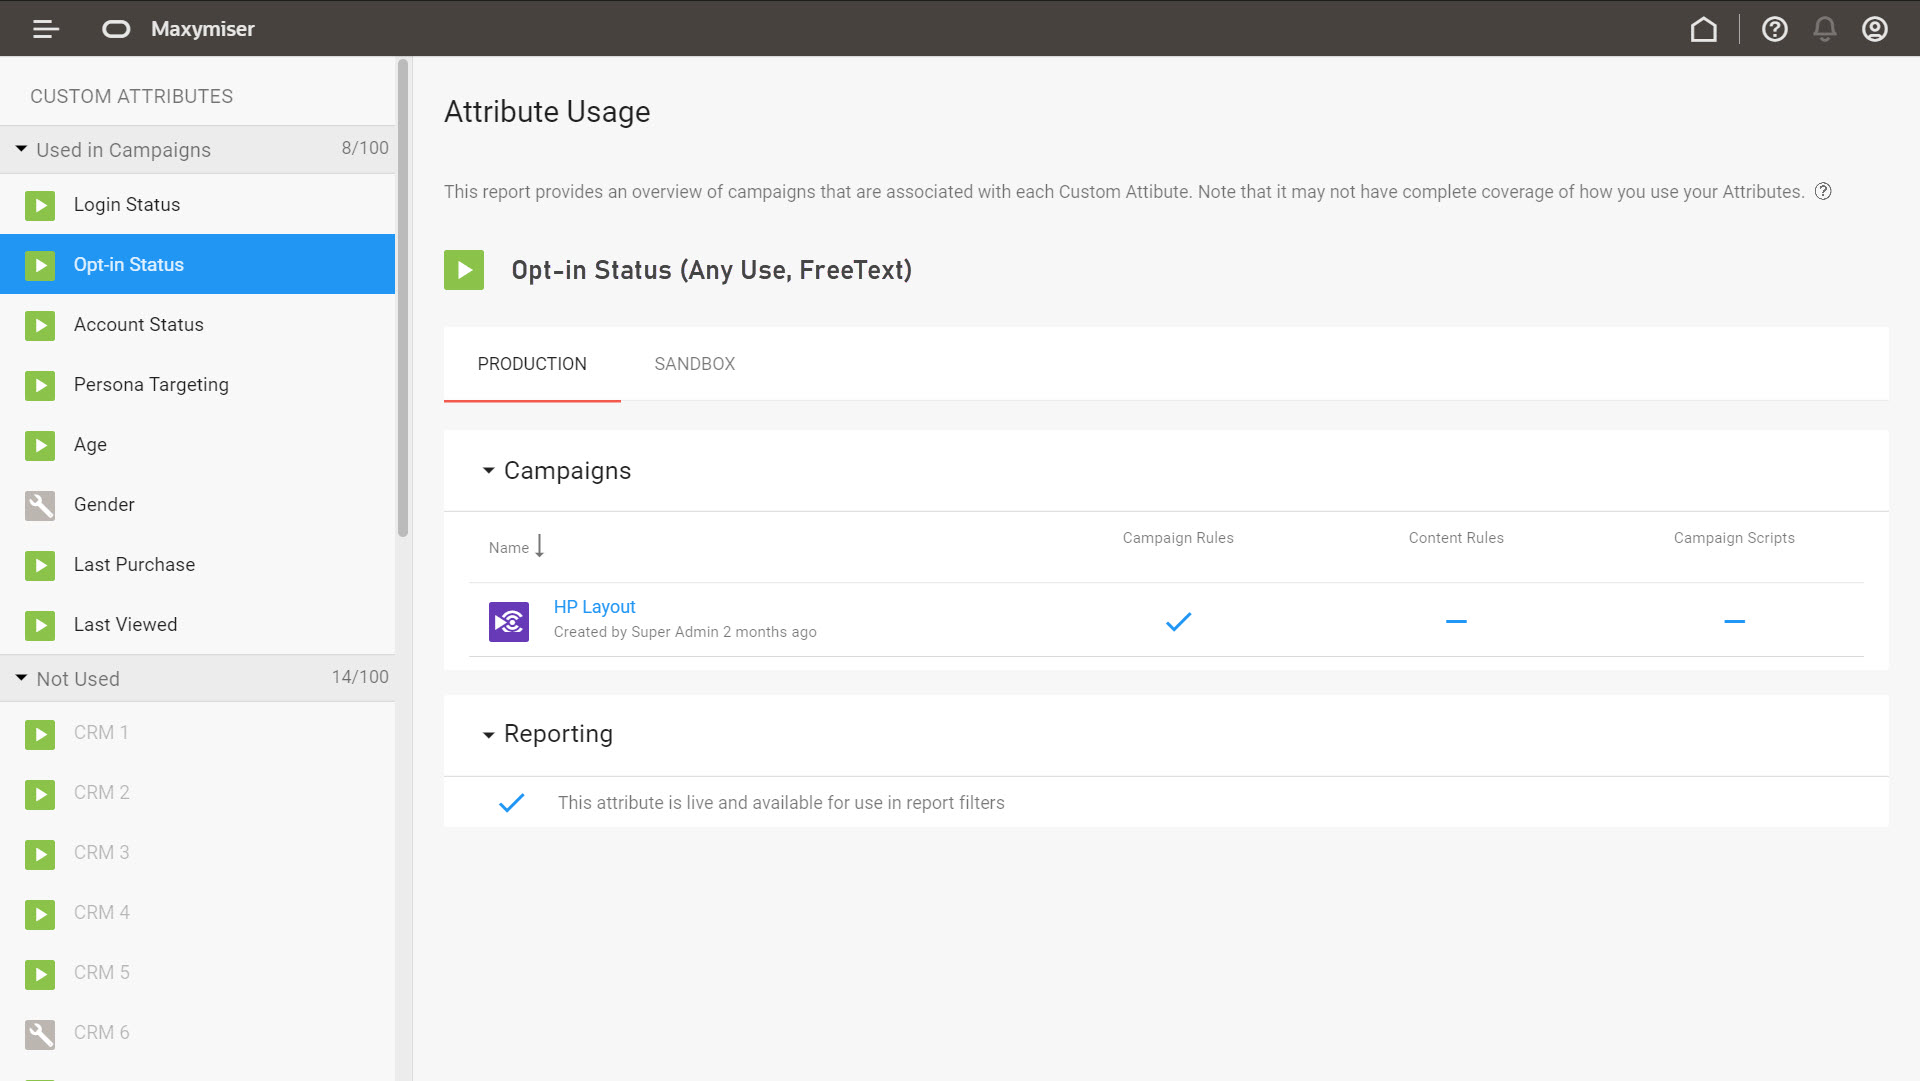Click the info icon after report description
This screenshot has height=1081, width=1920.
[x=1823, y=192]
